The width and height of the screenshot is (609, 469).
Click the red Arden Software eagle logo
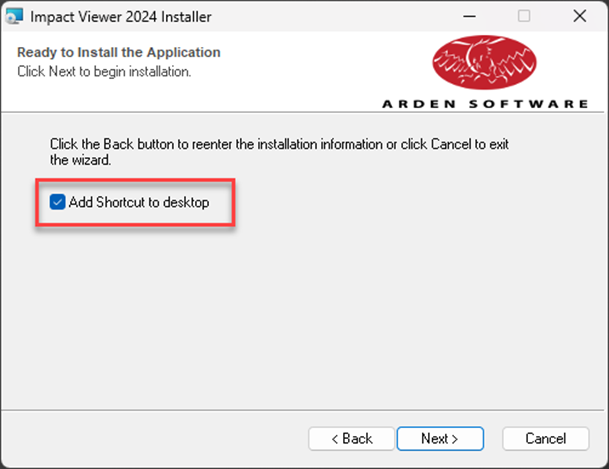point(484,62)
